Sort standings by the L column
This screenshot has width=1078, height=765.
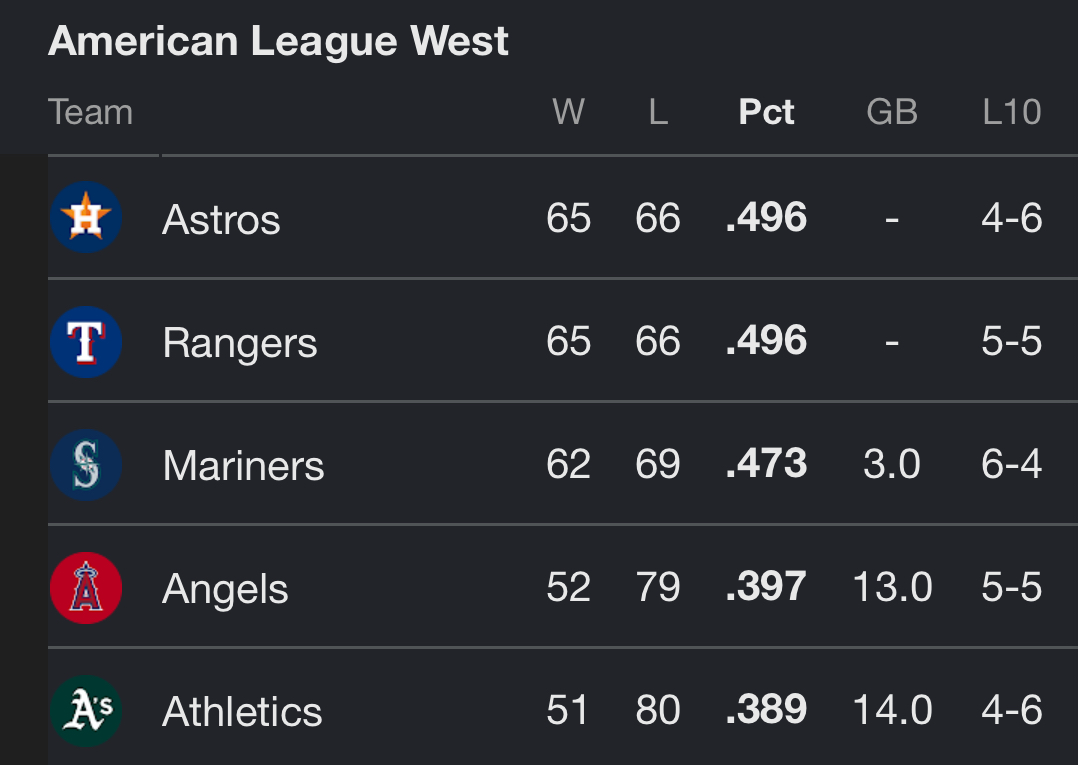click(658, 111)
